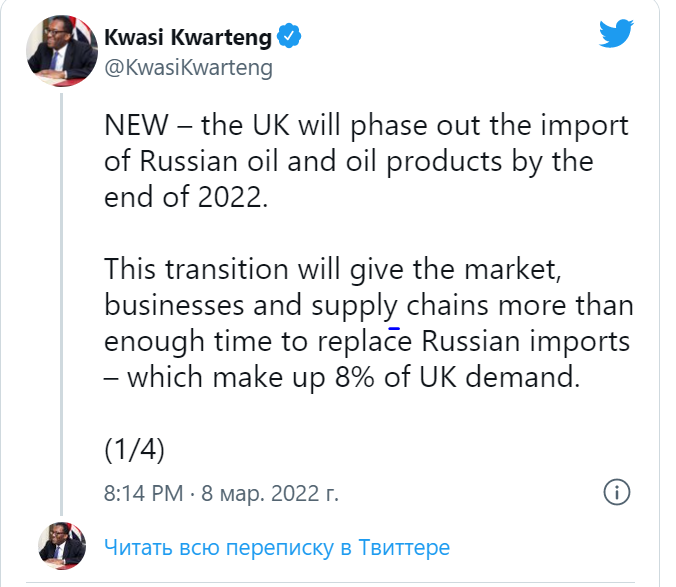Screen dimensions: 676x587
Task: Click the words "Russian imports"
Action: coord(524,340)
